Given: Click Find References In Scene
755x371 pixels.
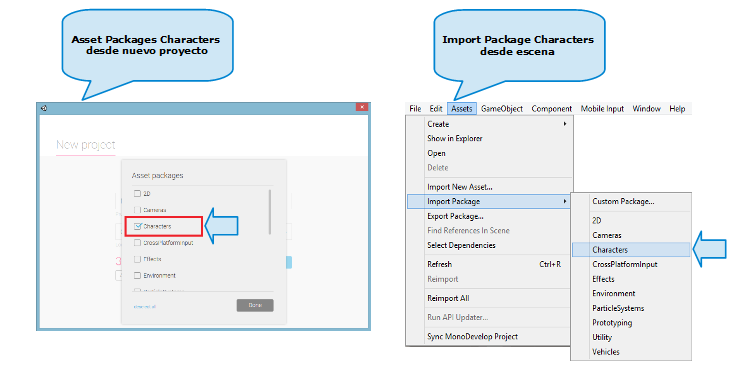Looking at the screenshot, I should [x=490, y=230].
